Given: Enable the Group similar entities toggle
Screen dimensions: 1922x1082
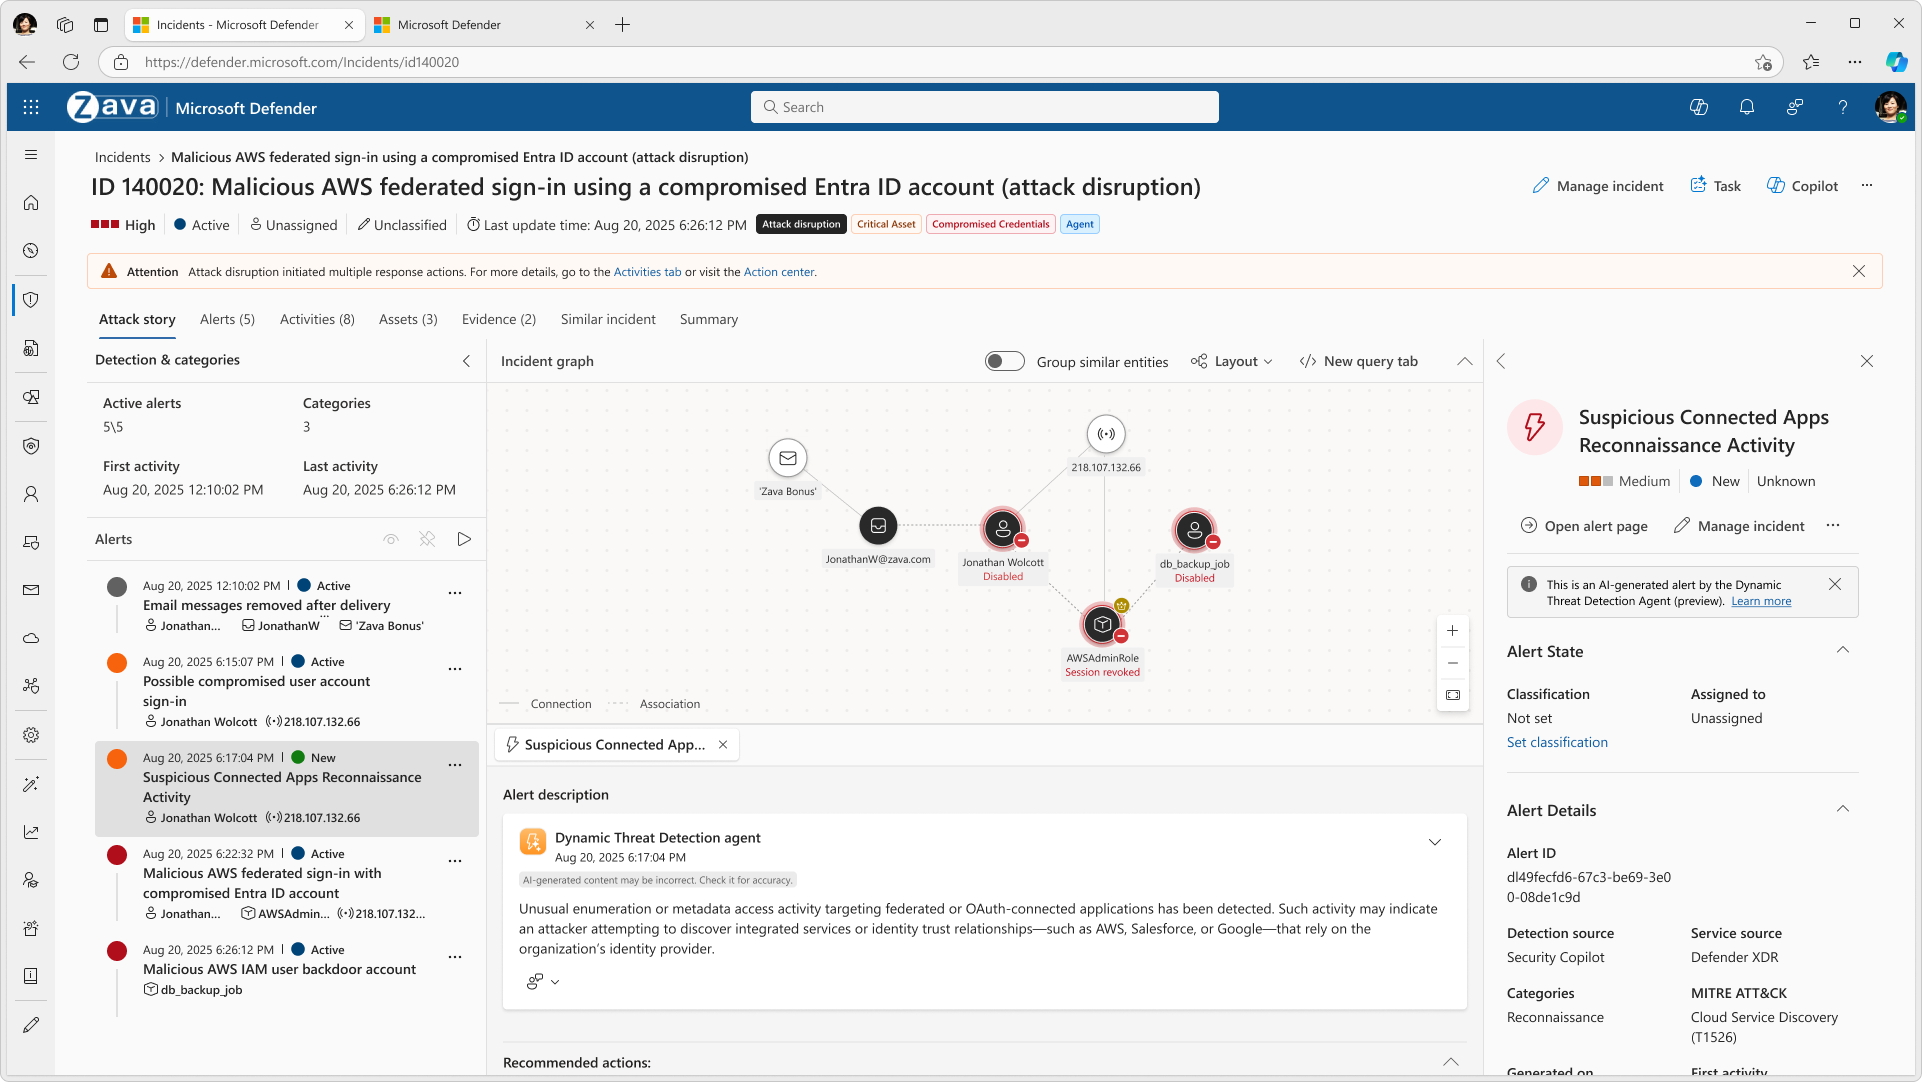Looking at the screenshot, I should pyautogui.click(x=1005, y=361).
